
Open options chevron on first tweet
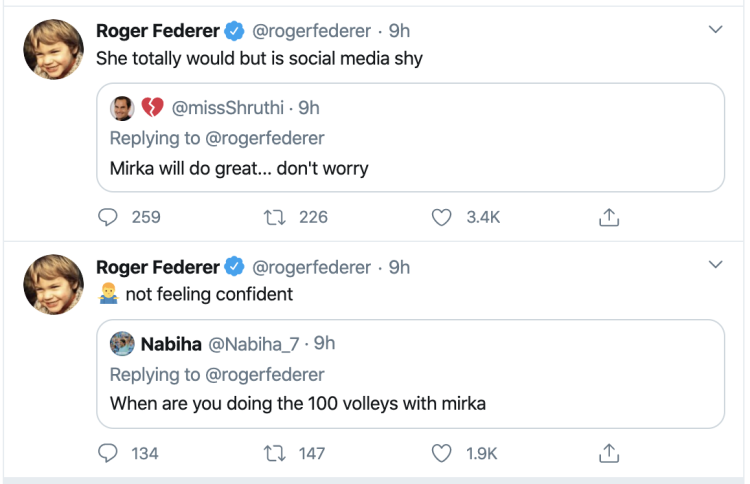715,30
